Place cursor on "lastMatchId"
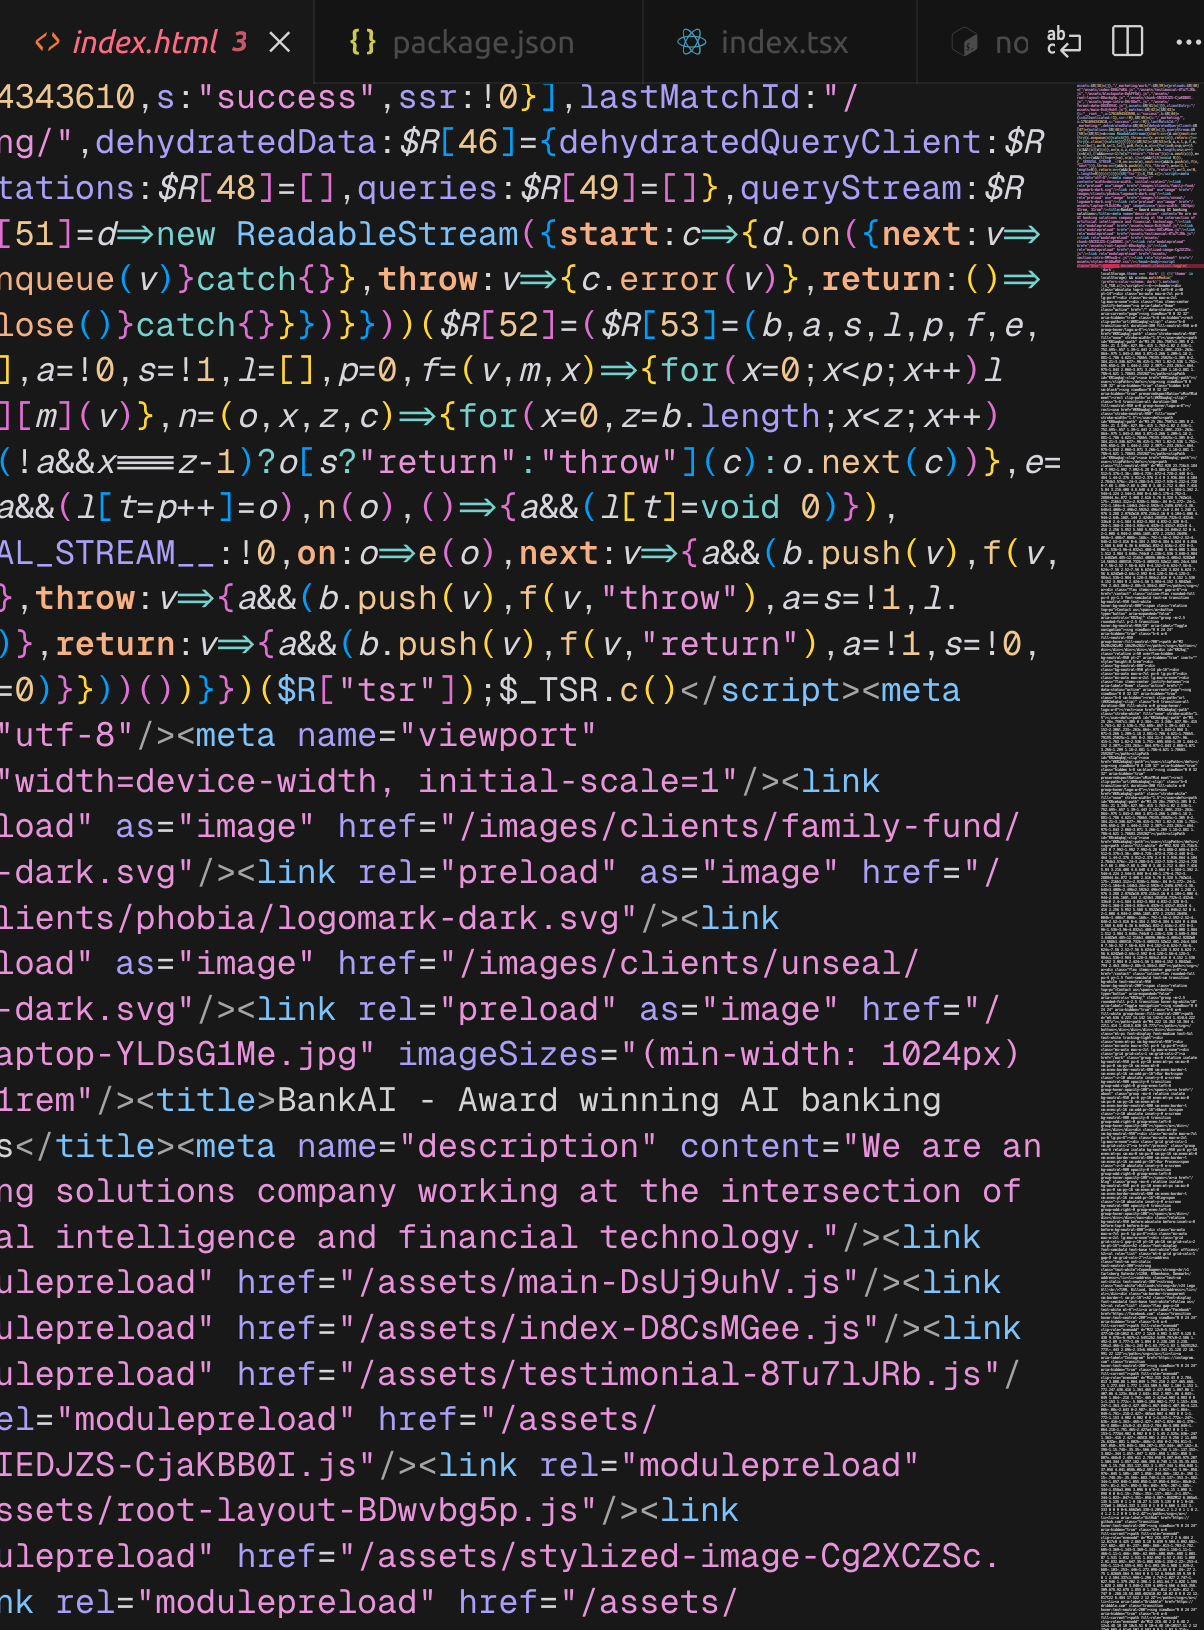Screen dimensions: 1204x1630 click(690, 97)
